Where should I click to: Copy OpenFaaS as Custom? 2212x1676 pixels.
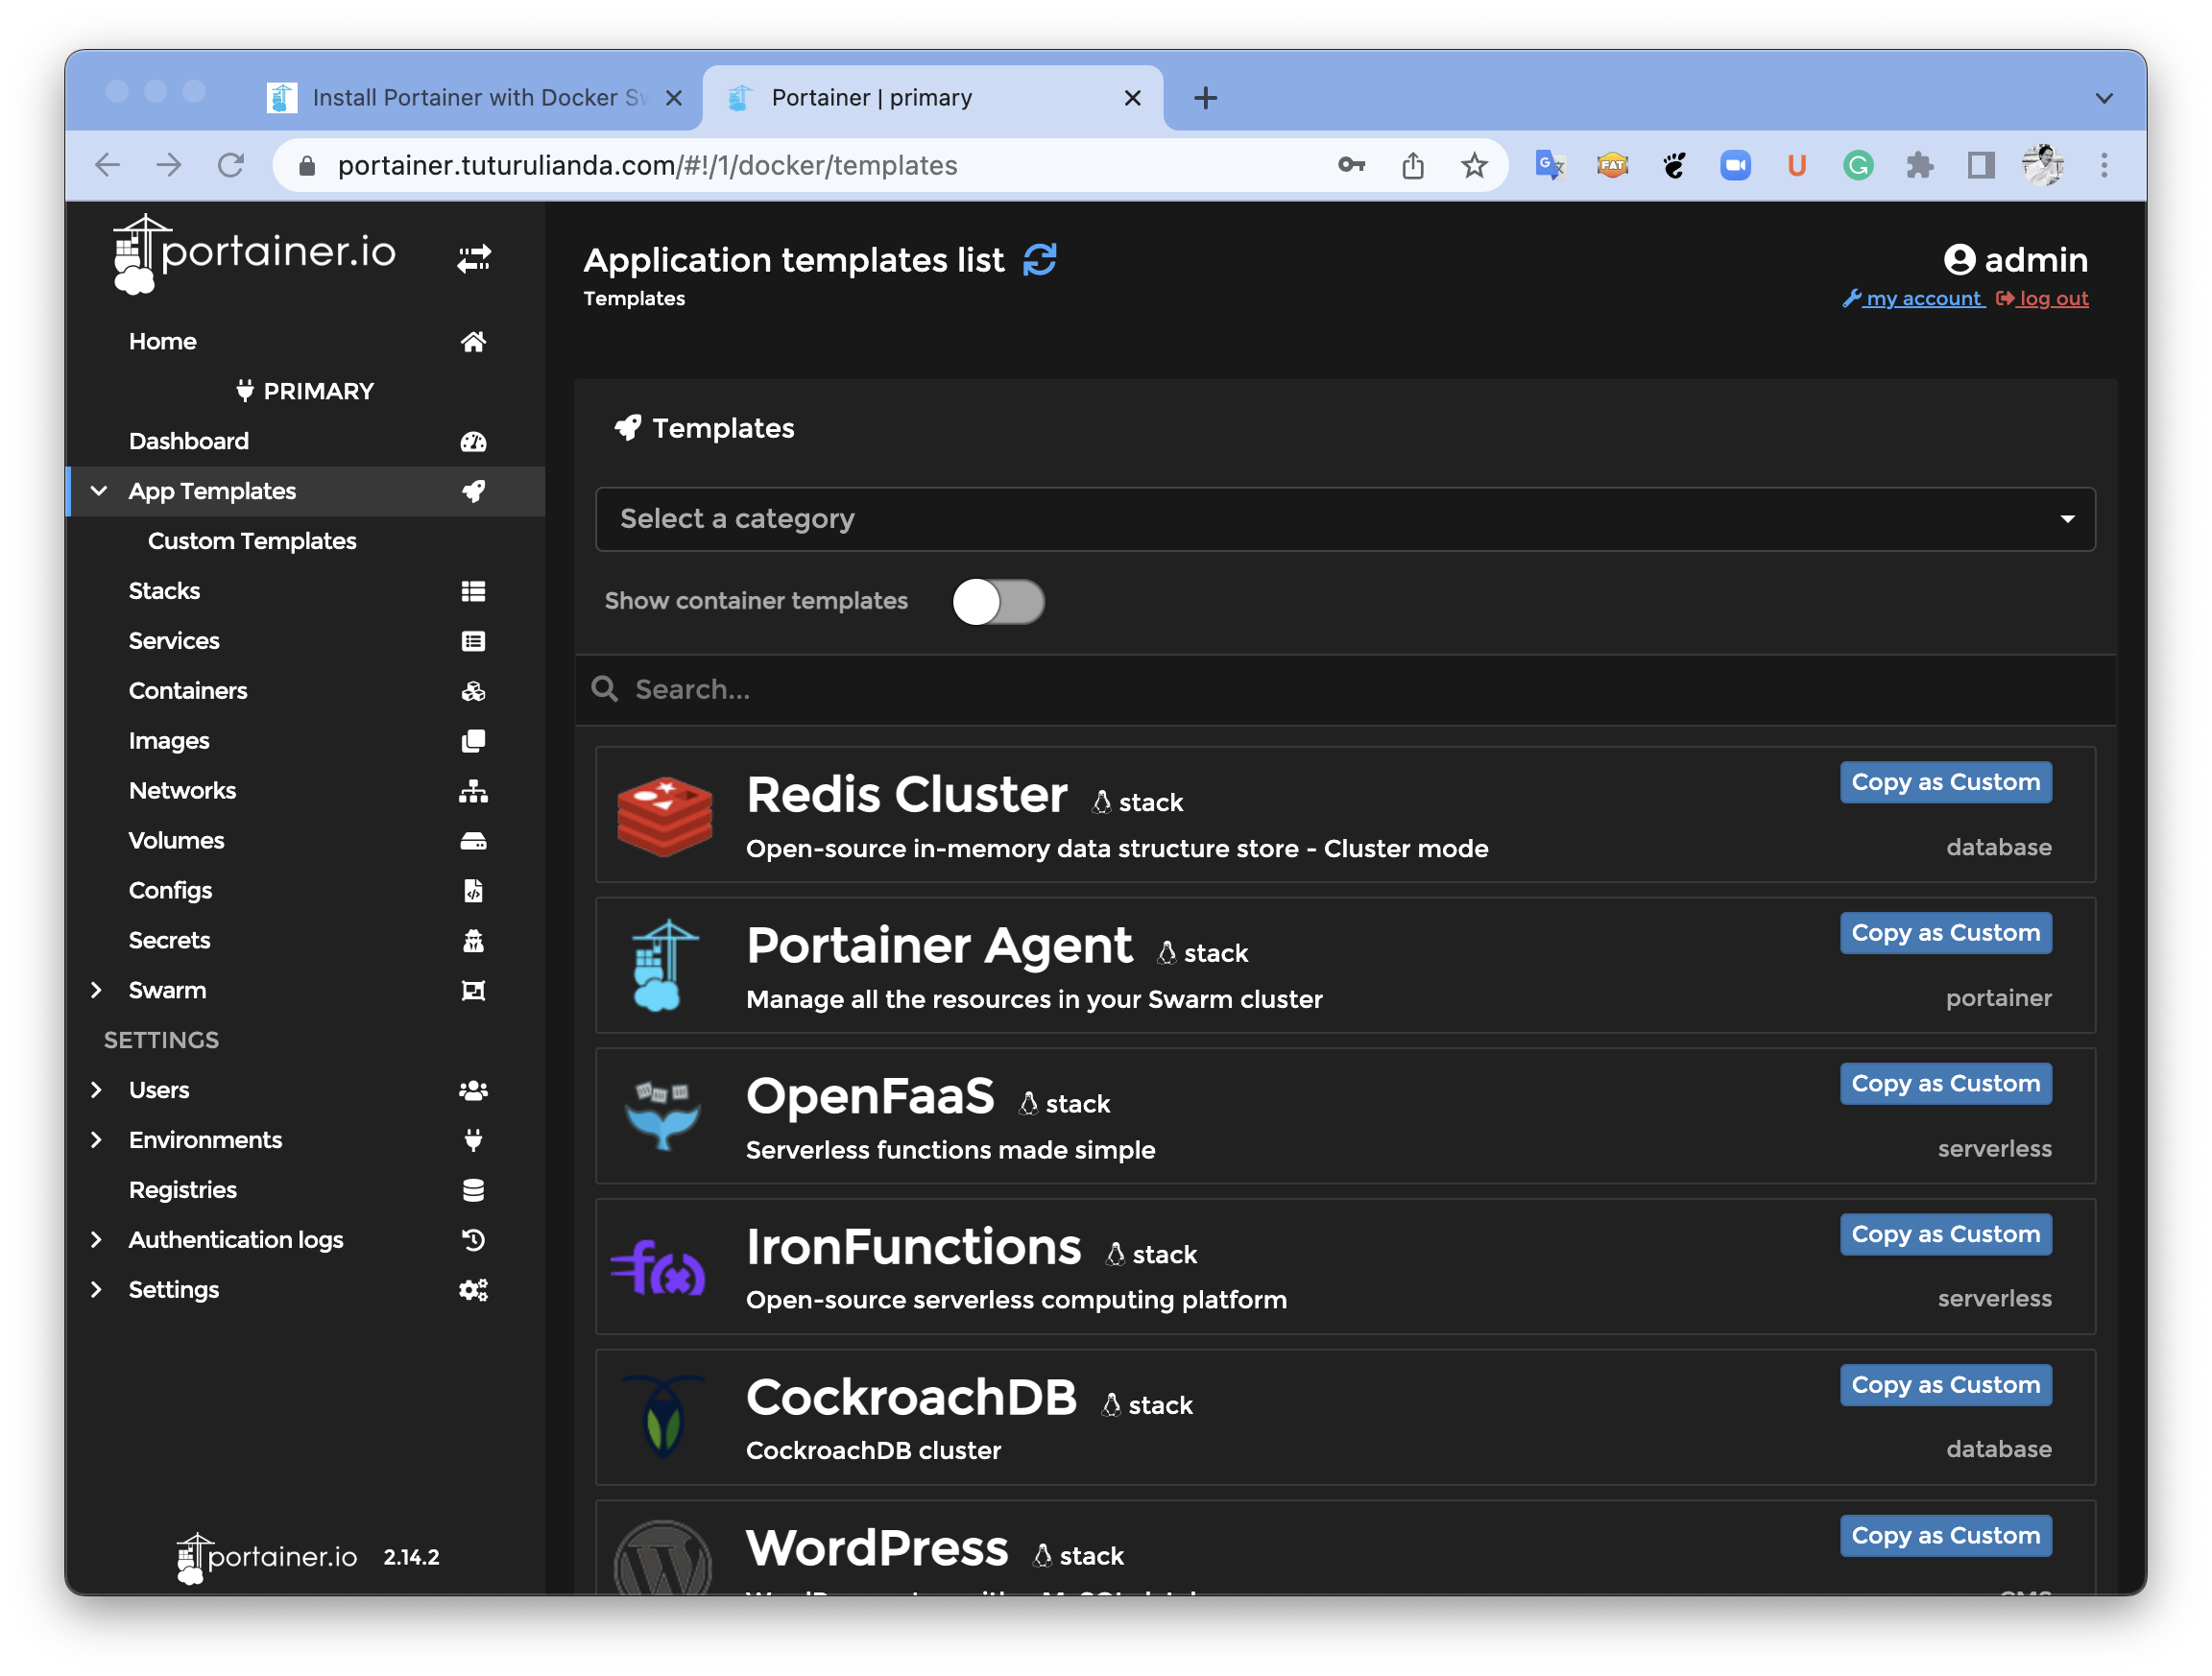pyautogui.click(x=1945, y=1084)
